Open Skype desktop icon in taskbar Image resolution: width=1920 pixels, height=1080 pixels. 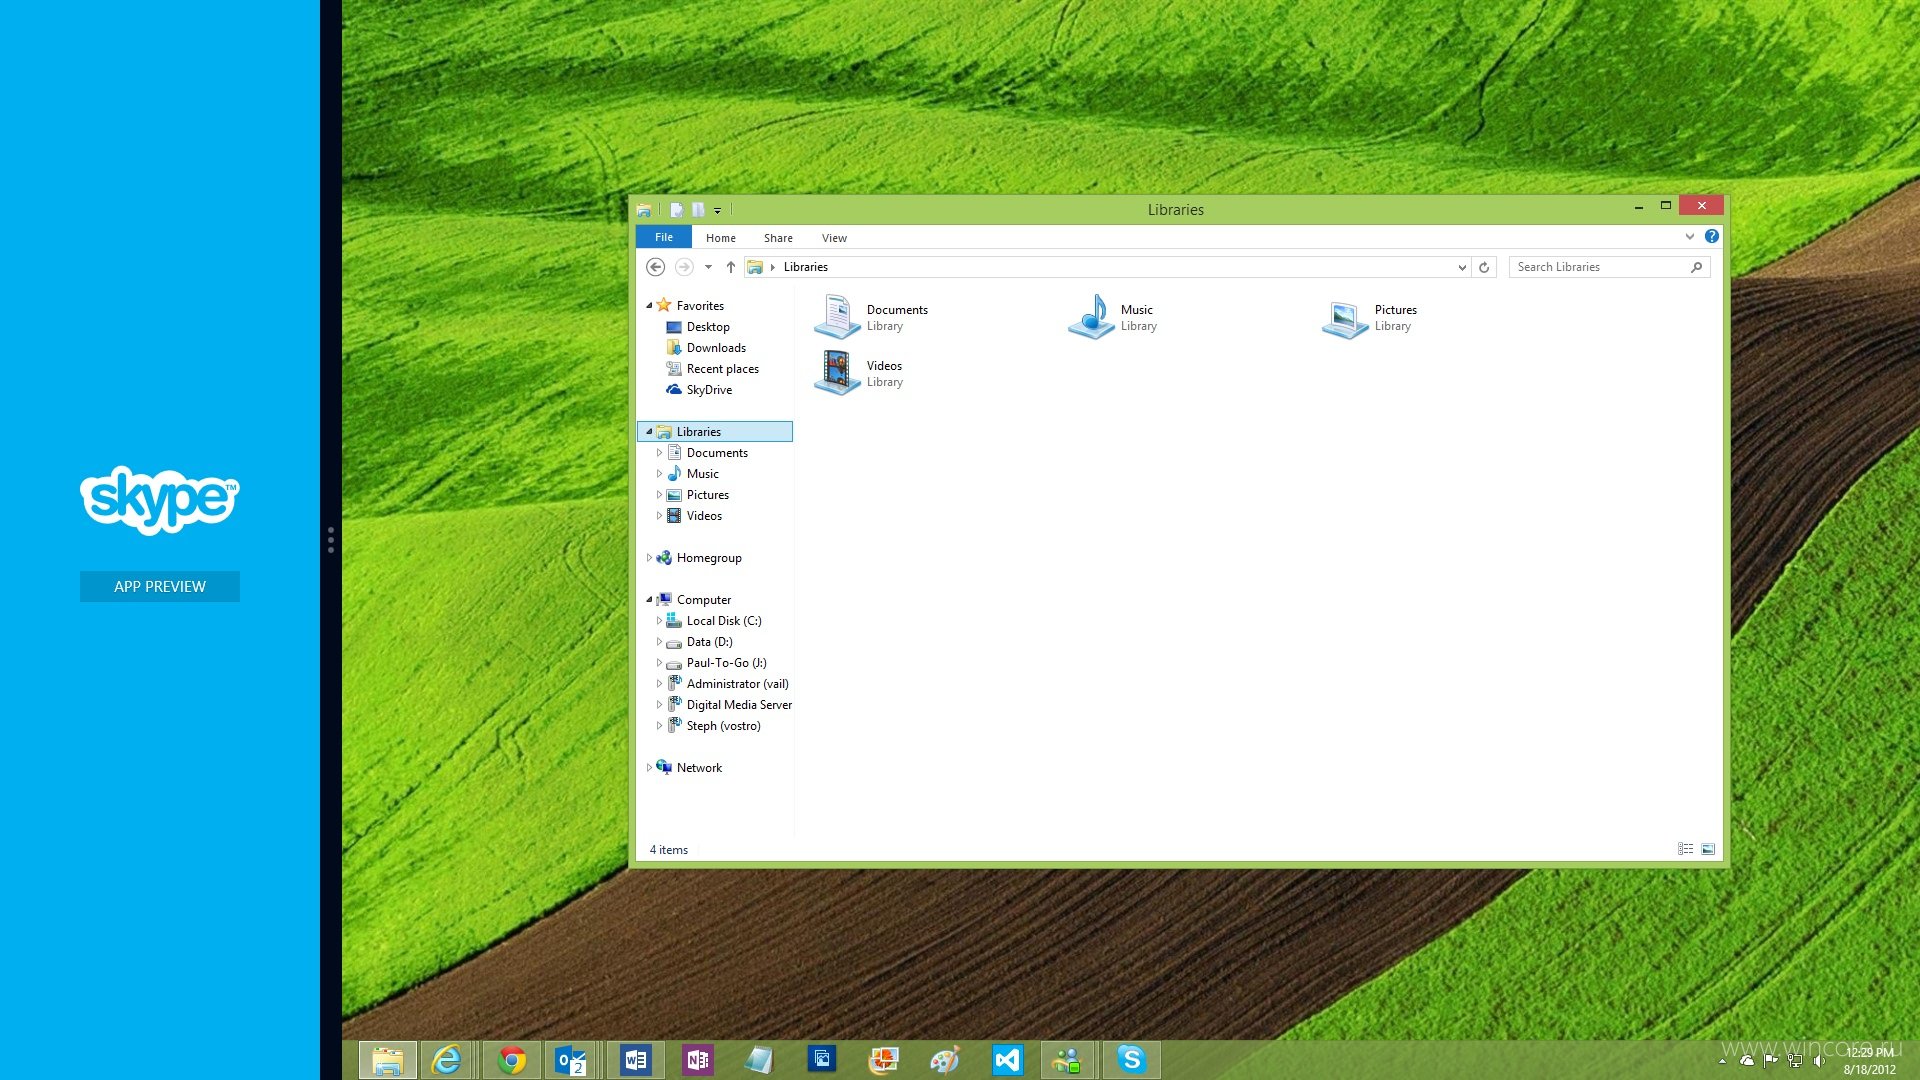click(x=1131, y=1059)
